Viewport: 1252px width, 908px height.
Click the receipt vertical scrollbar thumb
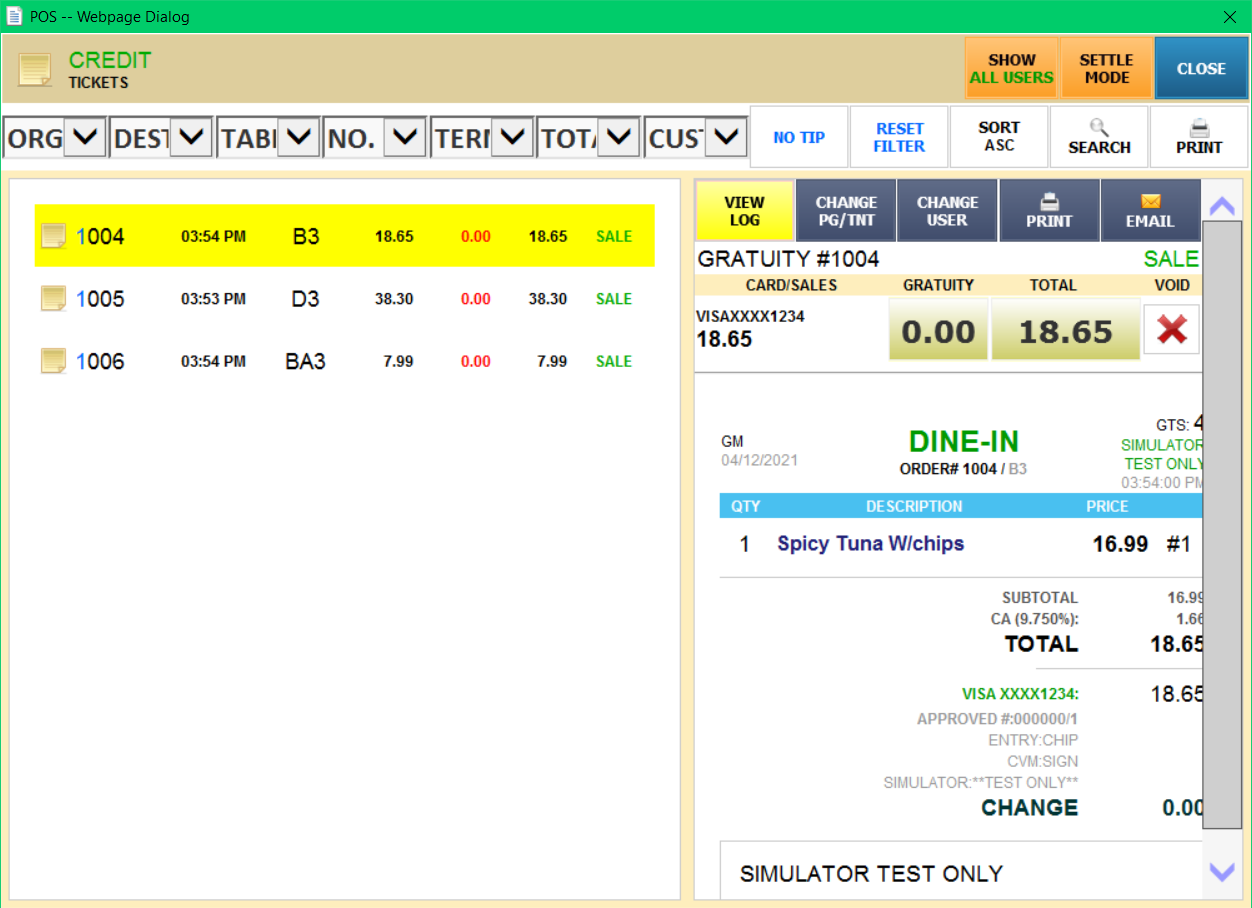[x=1222, y=525]
